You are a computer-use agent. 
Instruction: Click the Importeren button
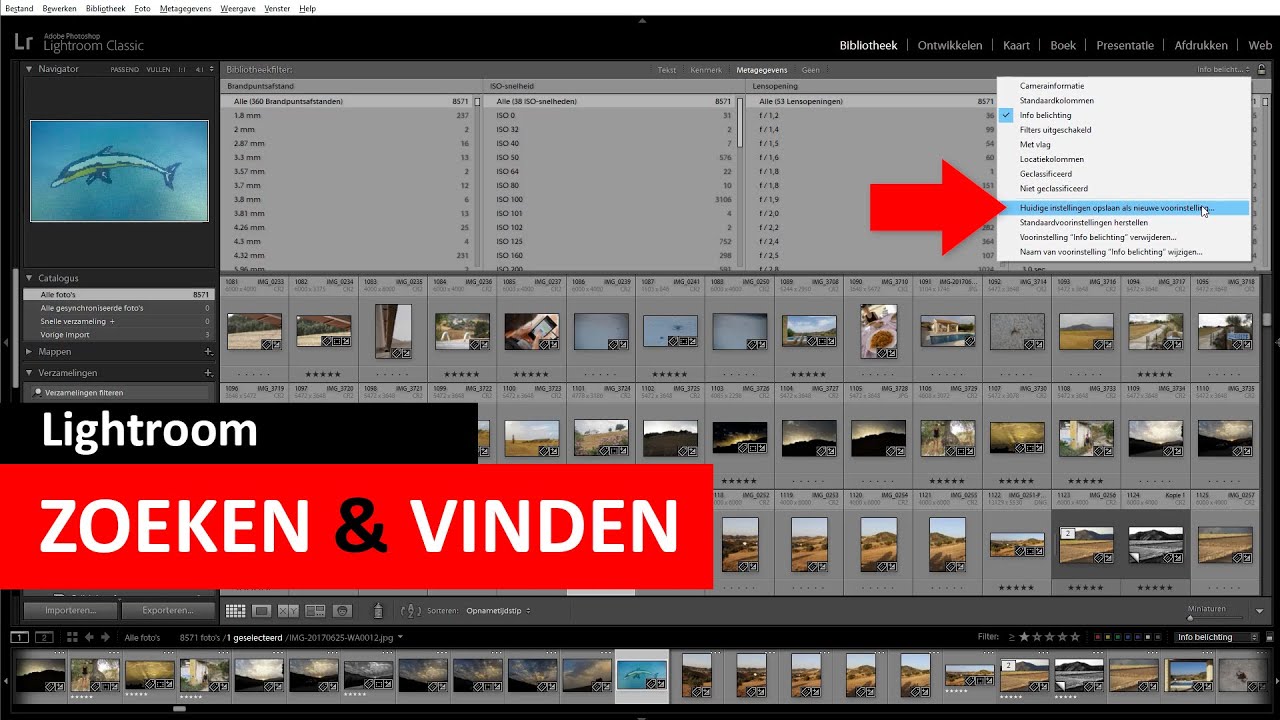click(71, 610)
